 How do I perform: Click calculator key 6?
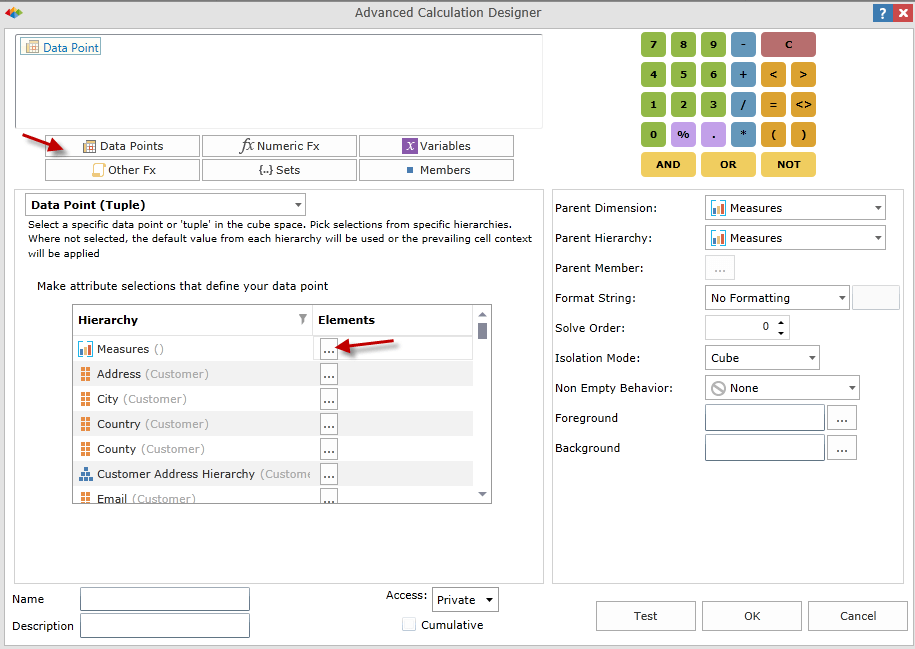(713, 75)
